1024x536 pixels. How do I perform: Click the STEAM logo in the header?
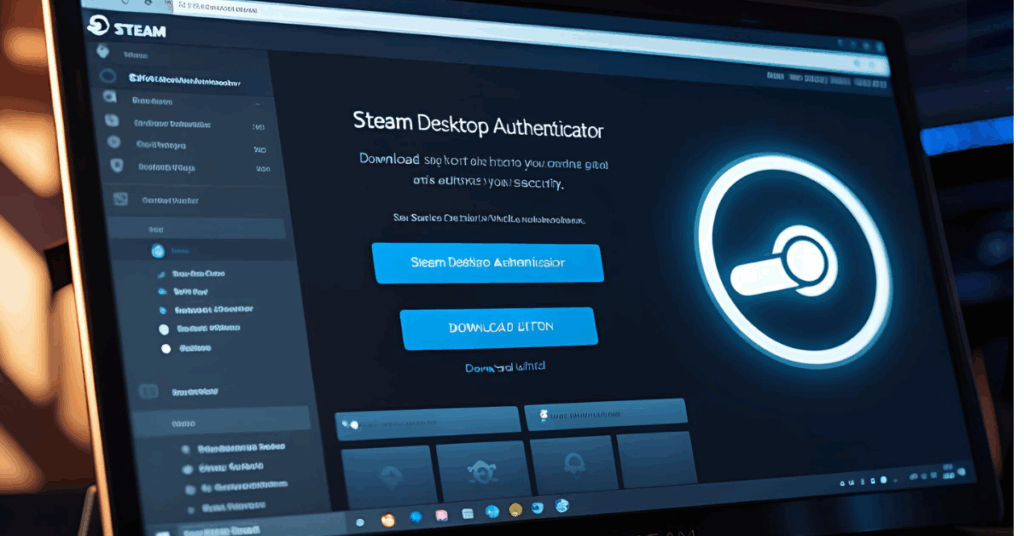(127, 28)
